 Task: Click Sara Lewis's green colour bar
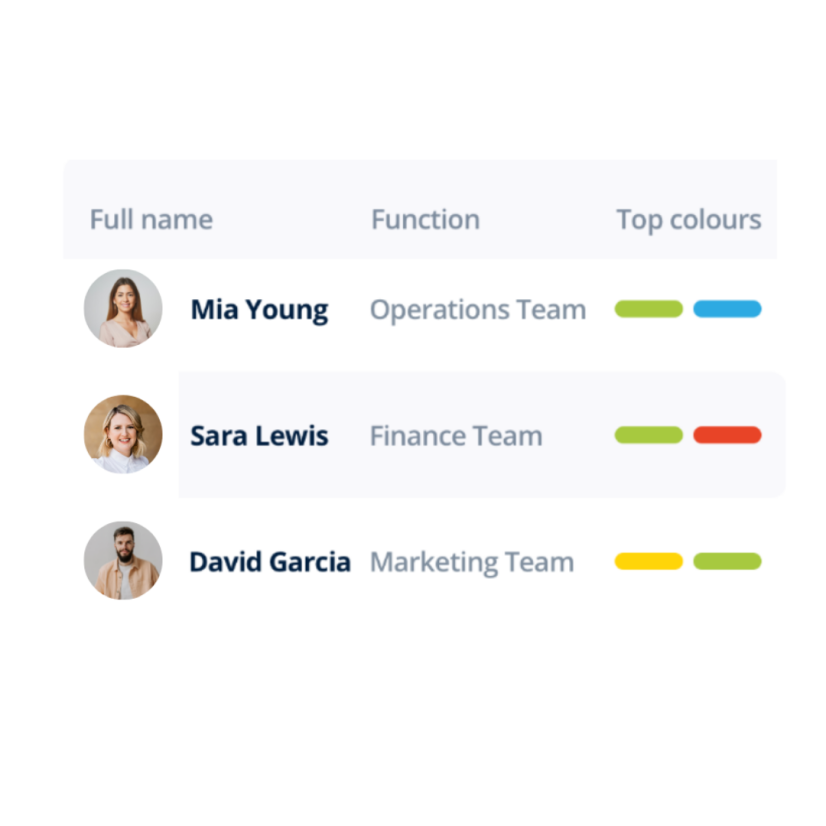pos(648,435)
